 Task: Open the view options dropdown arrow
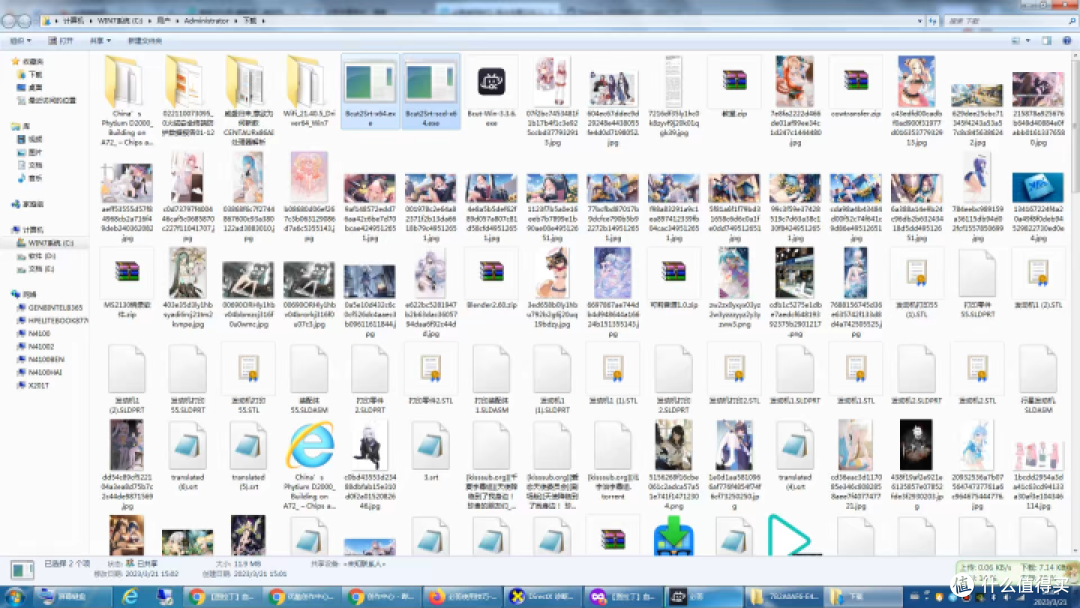coord(1028,41)
